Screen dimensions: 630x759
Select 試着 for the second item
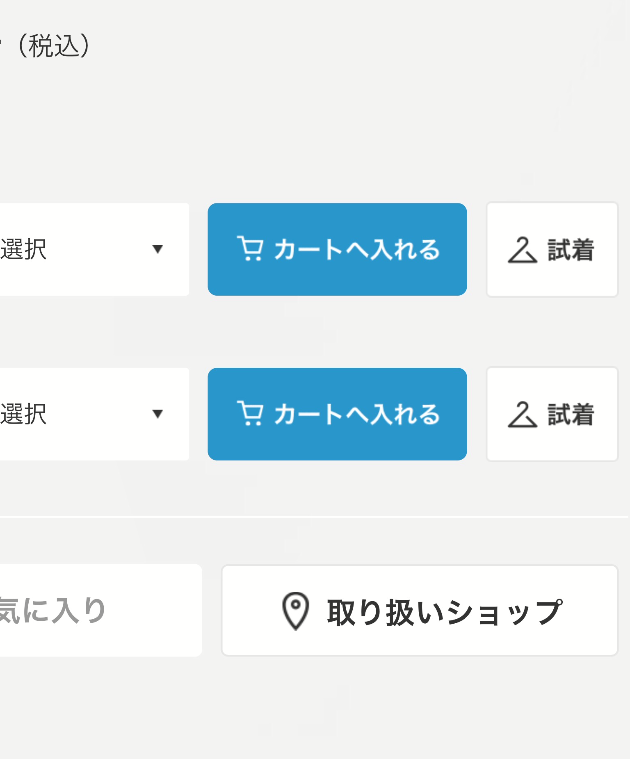(552, 414)
